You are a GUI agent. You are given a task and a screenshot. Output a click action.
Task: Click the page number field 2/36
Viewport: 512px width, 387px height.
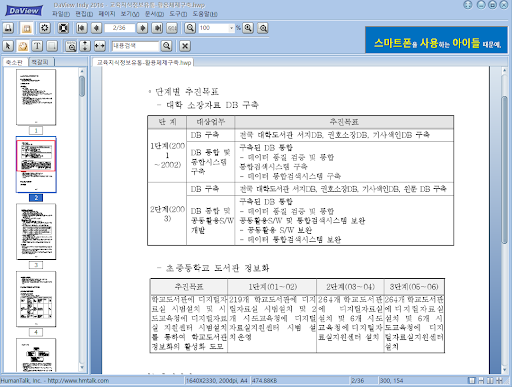(x=119, y=28)
